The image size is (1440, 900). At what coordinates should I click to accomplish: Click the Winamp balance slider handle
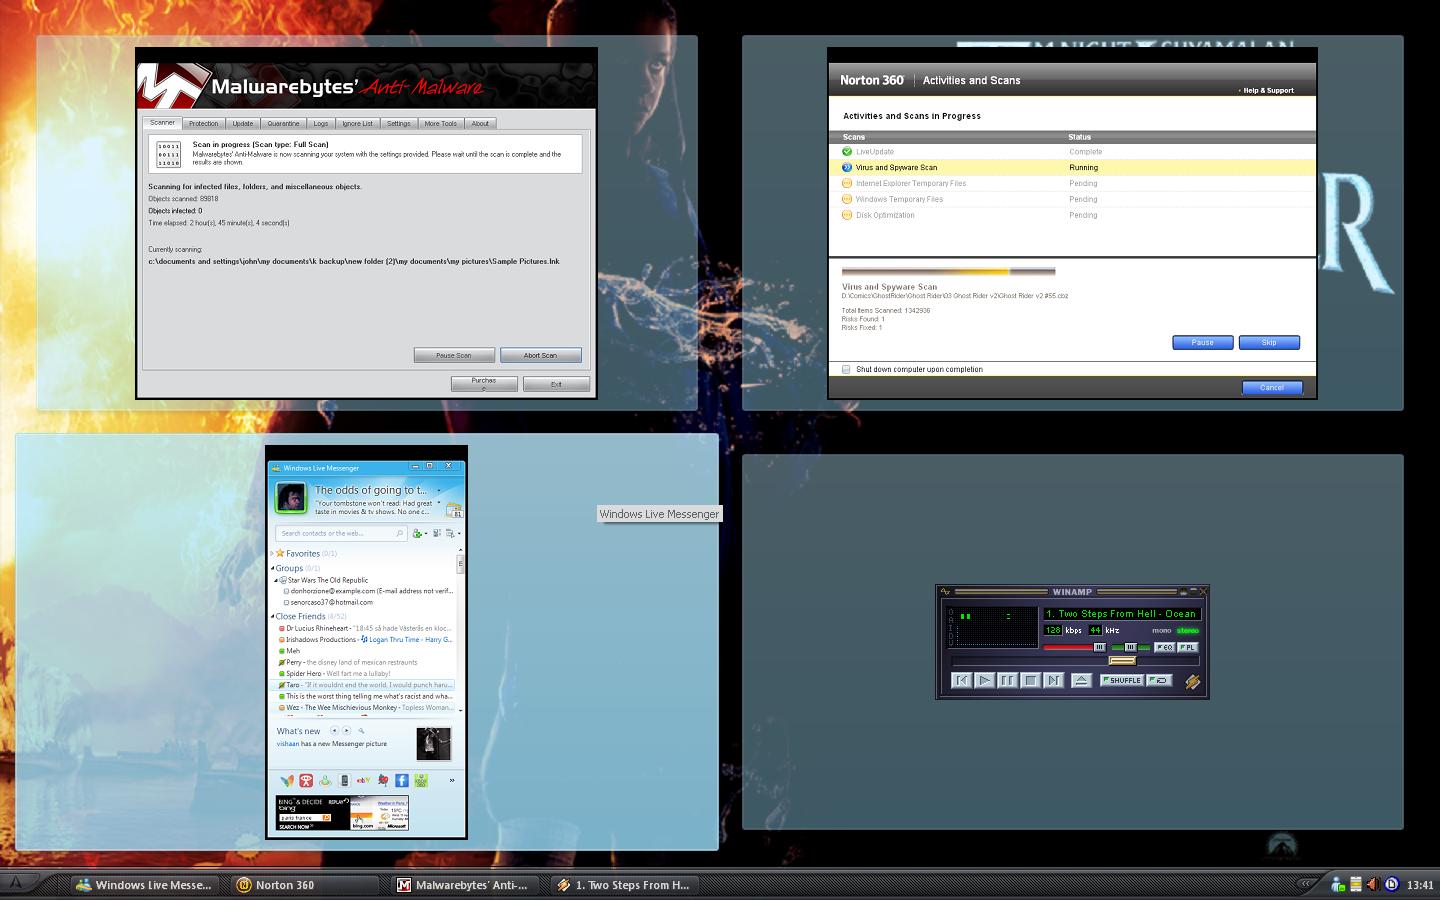1130,647
